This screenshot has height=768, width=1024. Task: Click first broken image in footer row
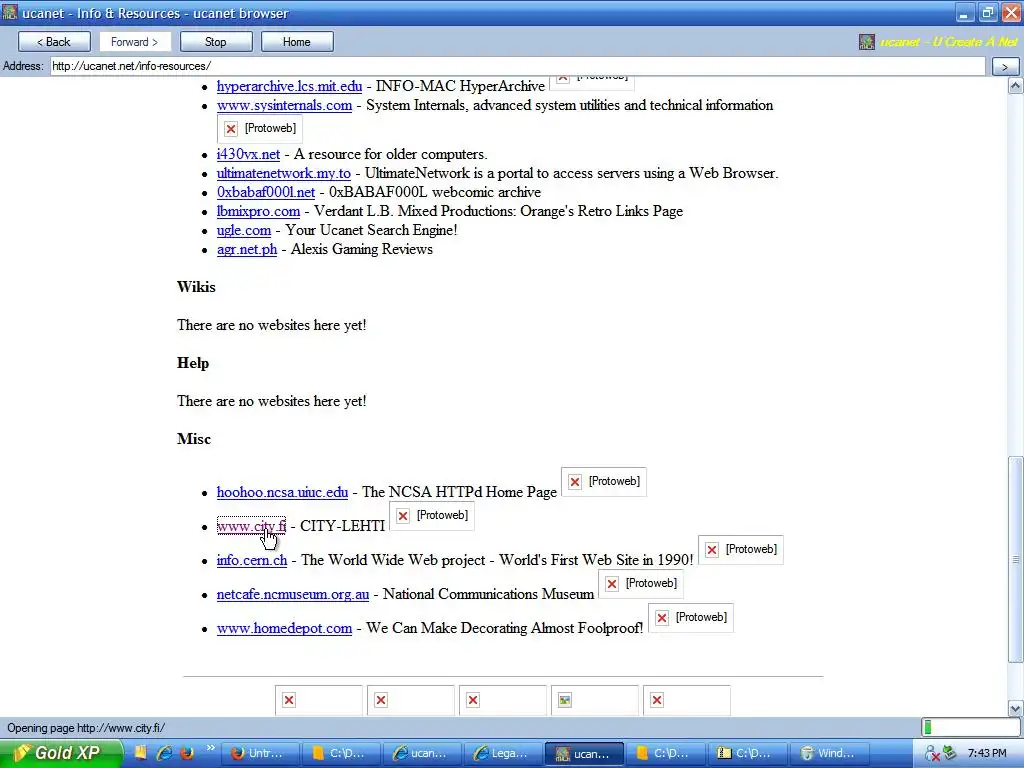pyautogui.click(x=319, y=700)
